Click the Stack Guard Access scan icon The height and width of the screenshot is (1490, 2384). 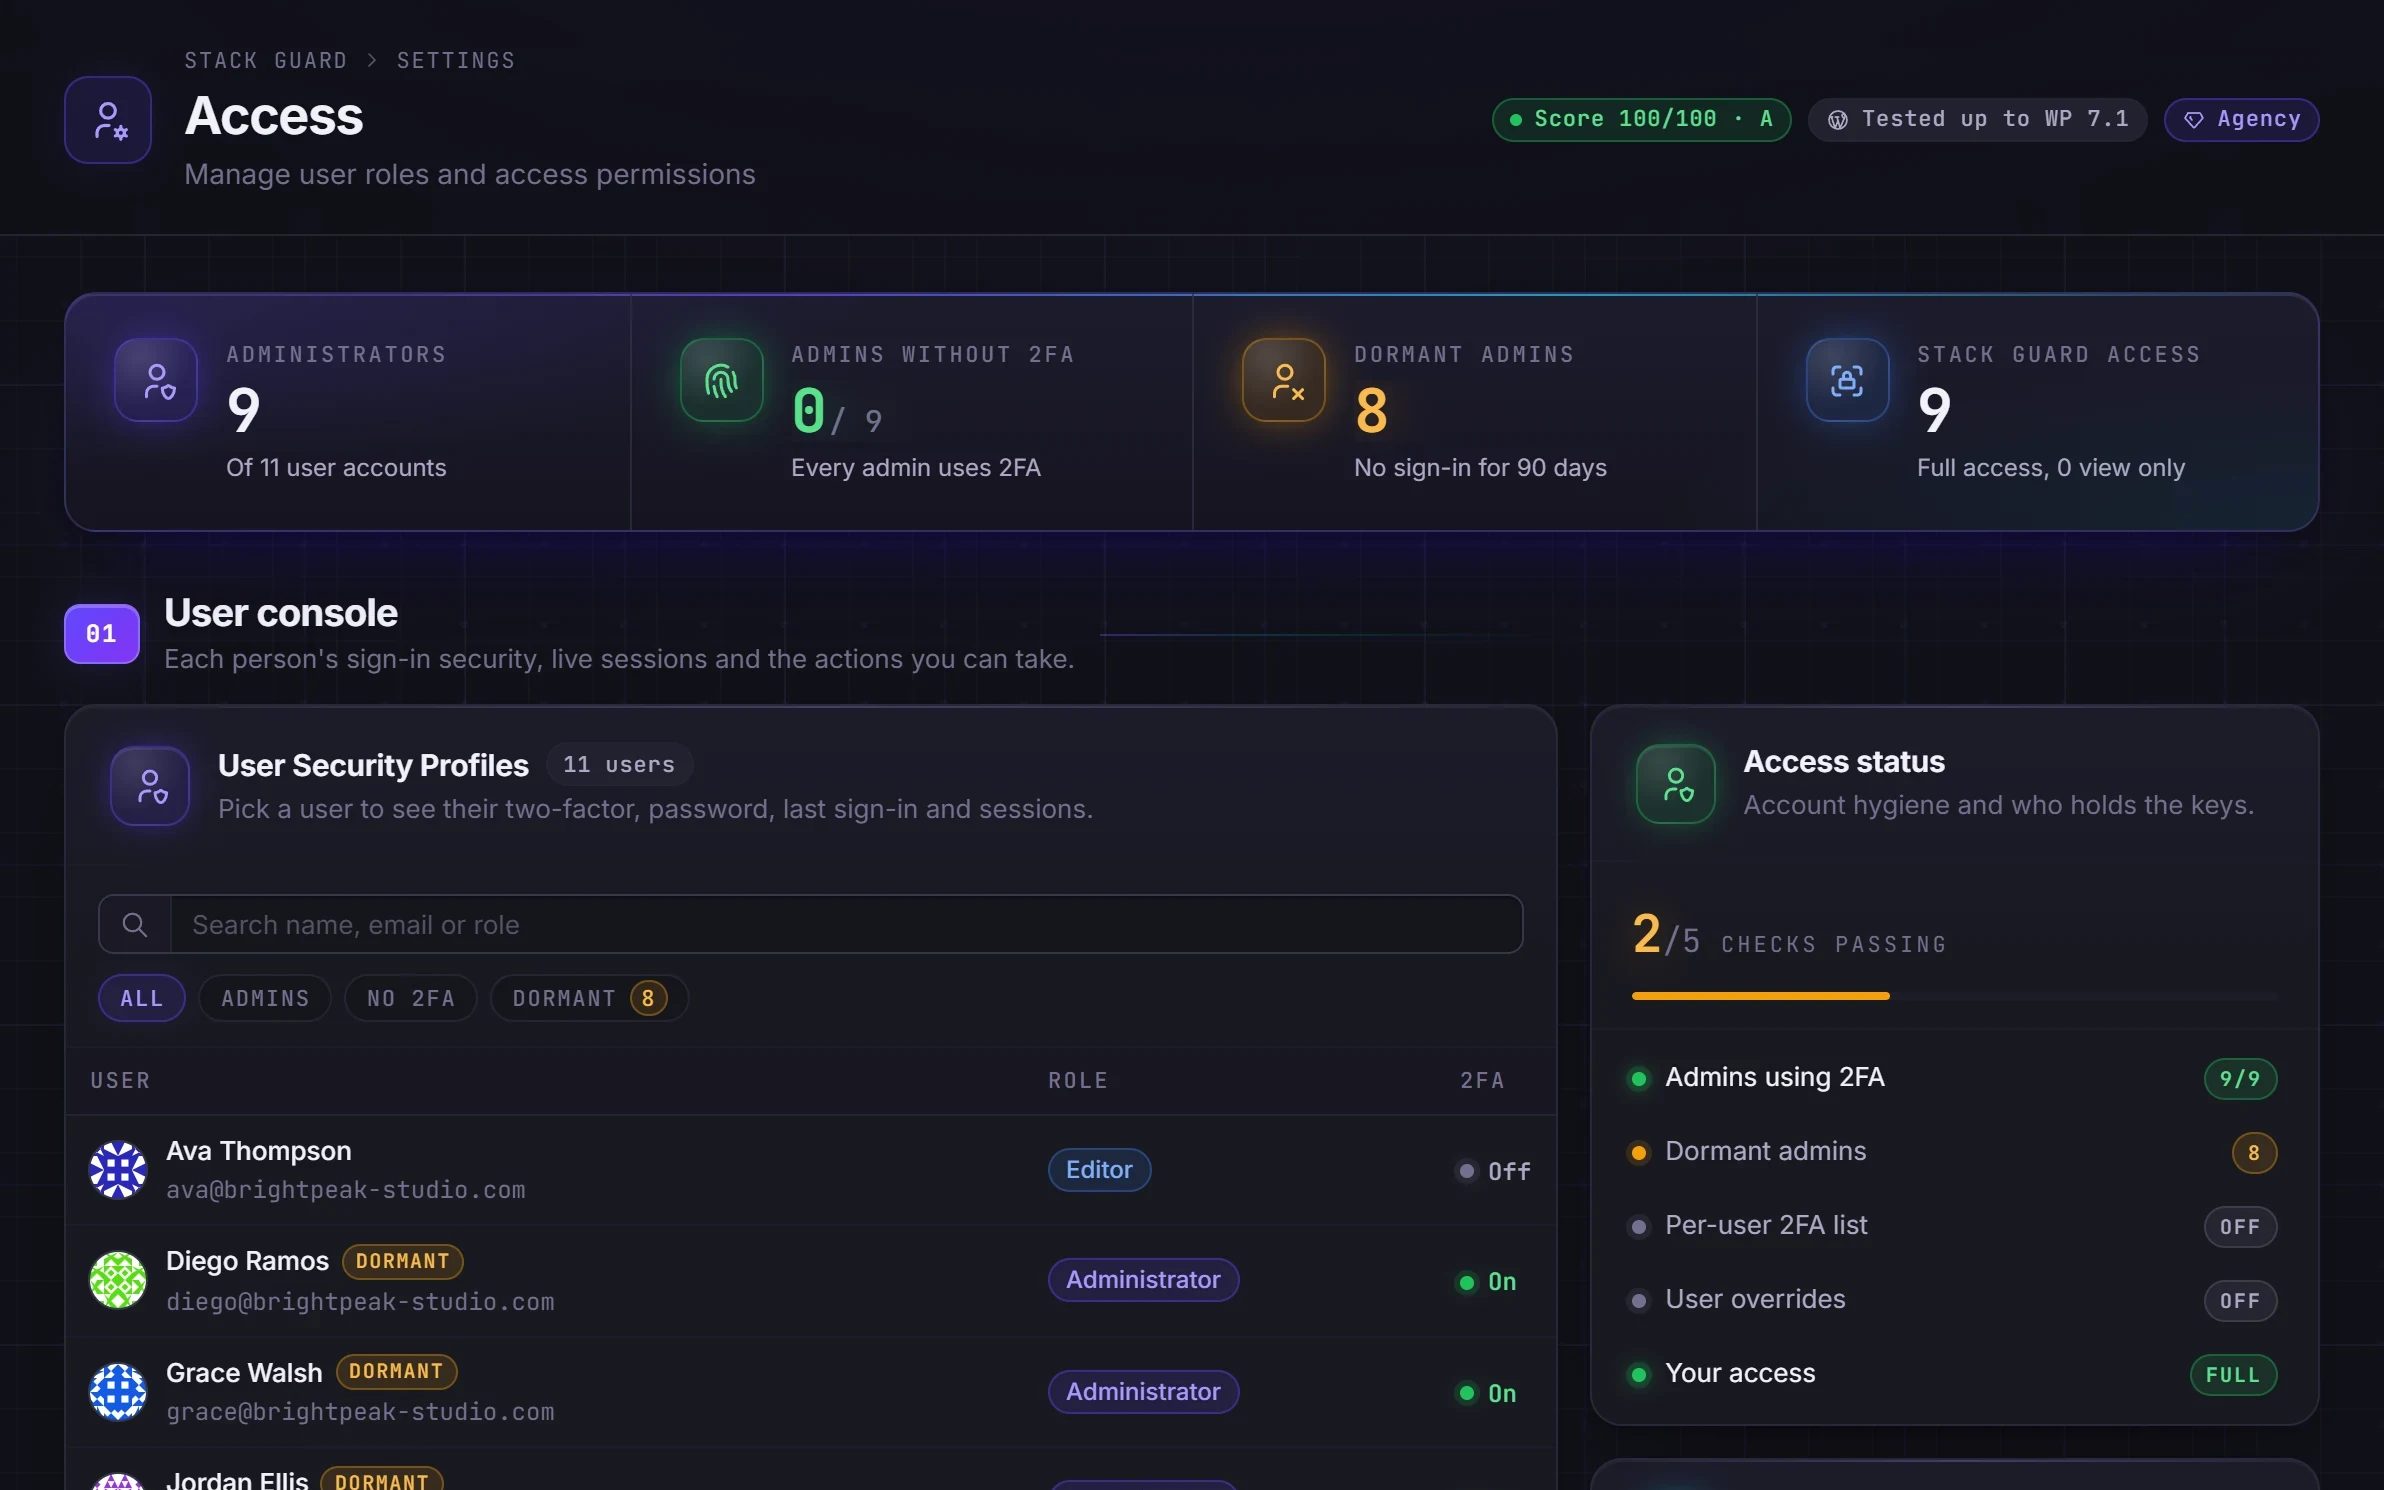1848,380
